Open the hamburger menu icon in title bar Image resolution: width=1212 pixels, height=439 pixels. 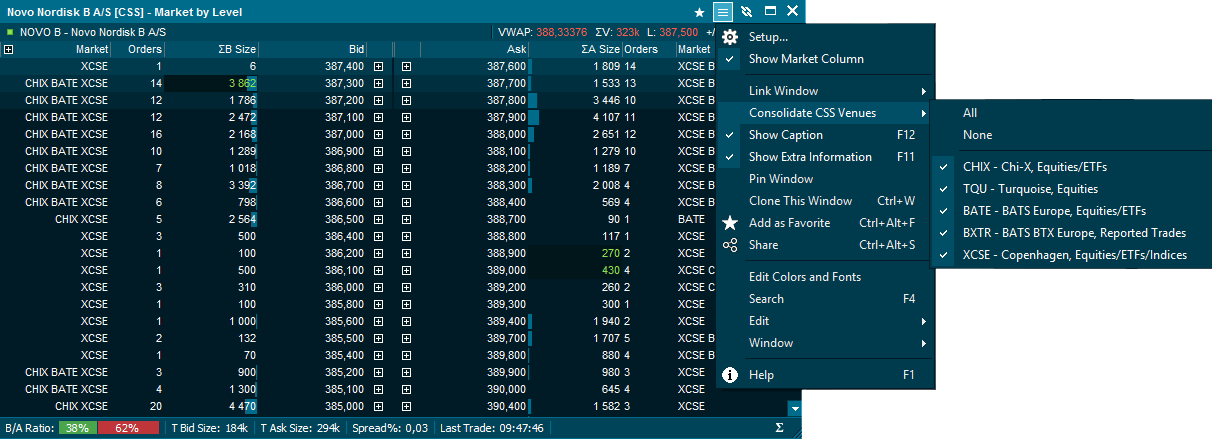723,11
